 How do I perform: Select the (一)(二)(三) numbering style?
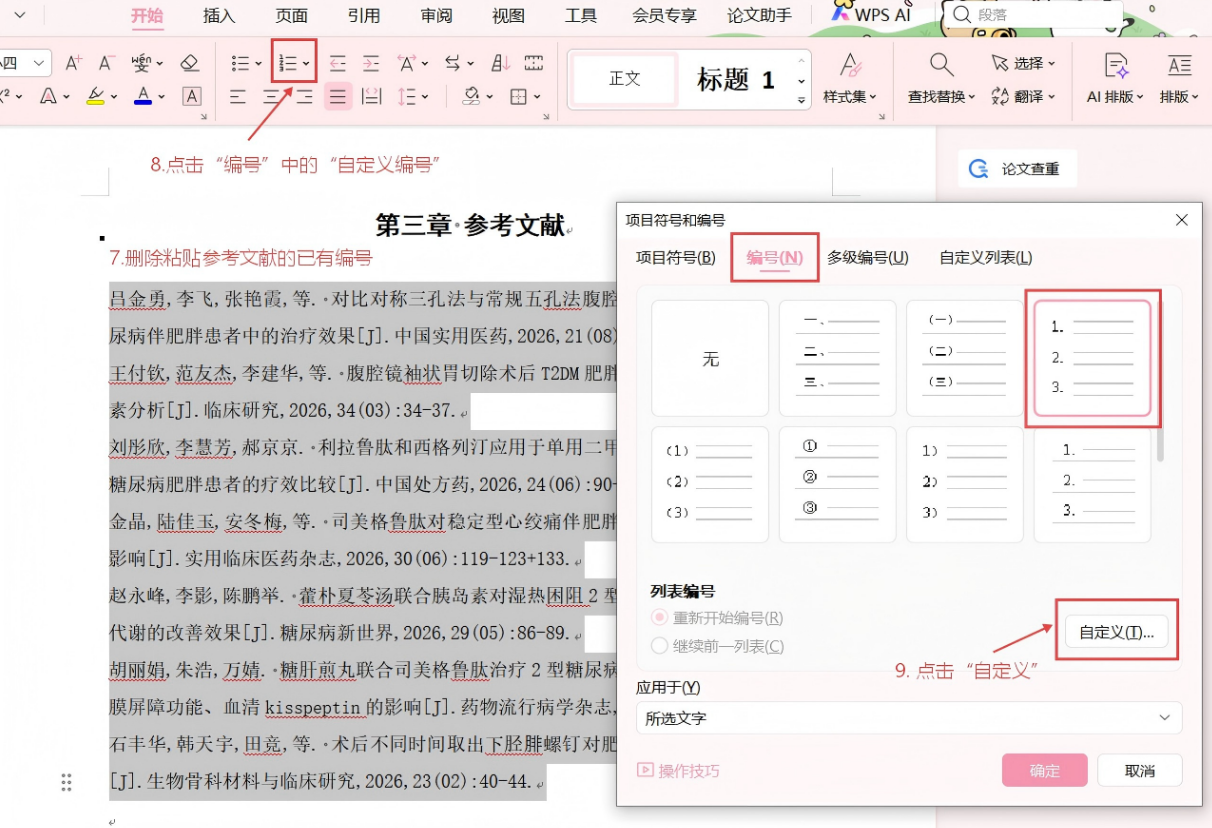(x=965, y=358)
